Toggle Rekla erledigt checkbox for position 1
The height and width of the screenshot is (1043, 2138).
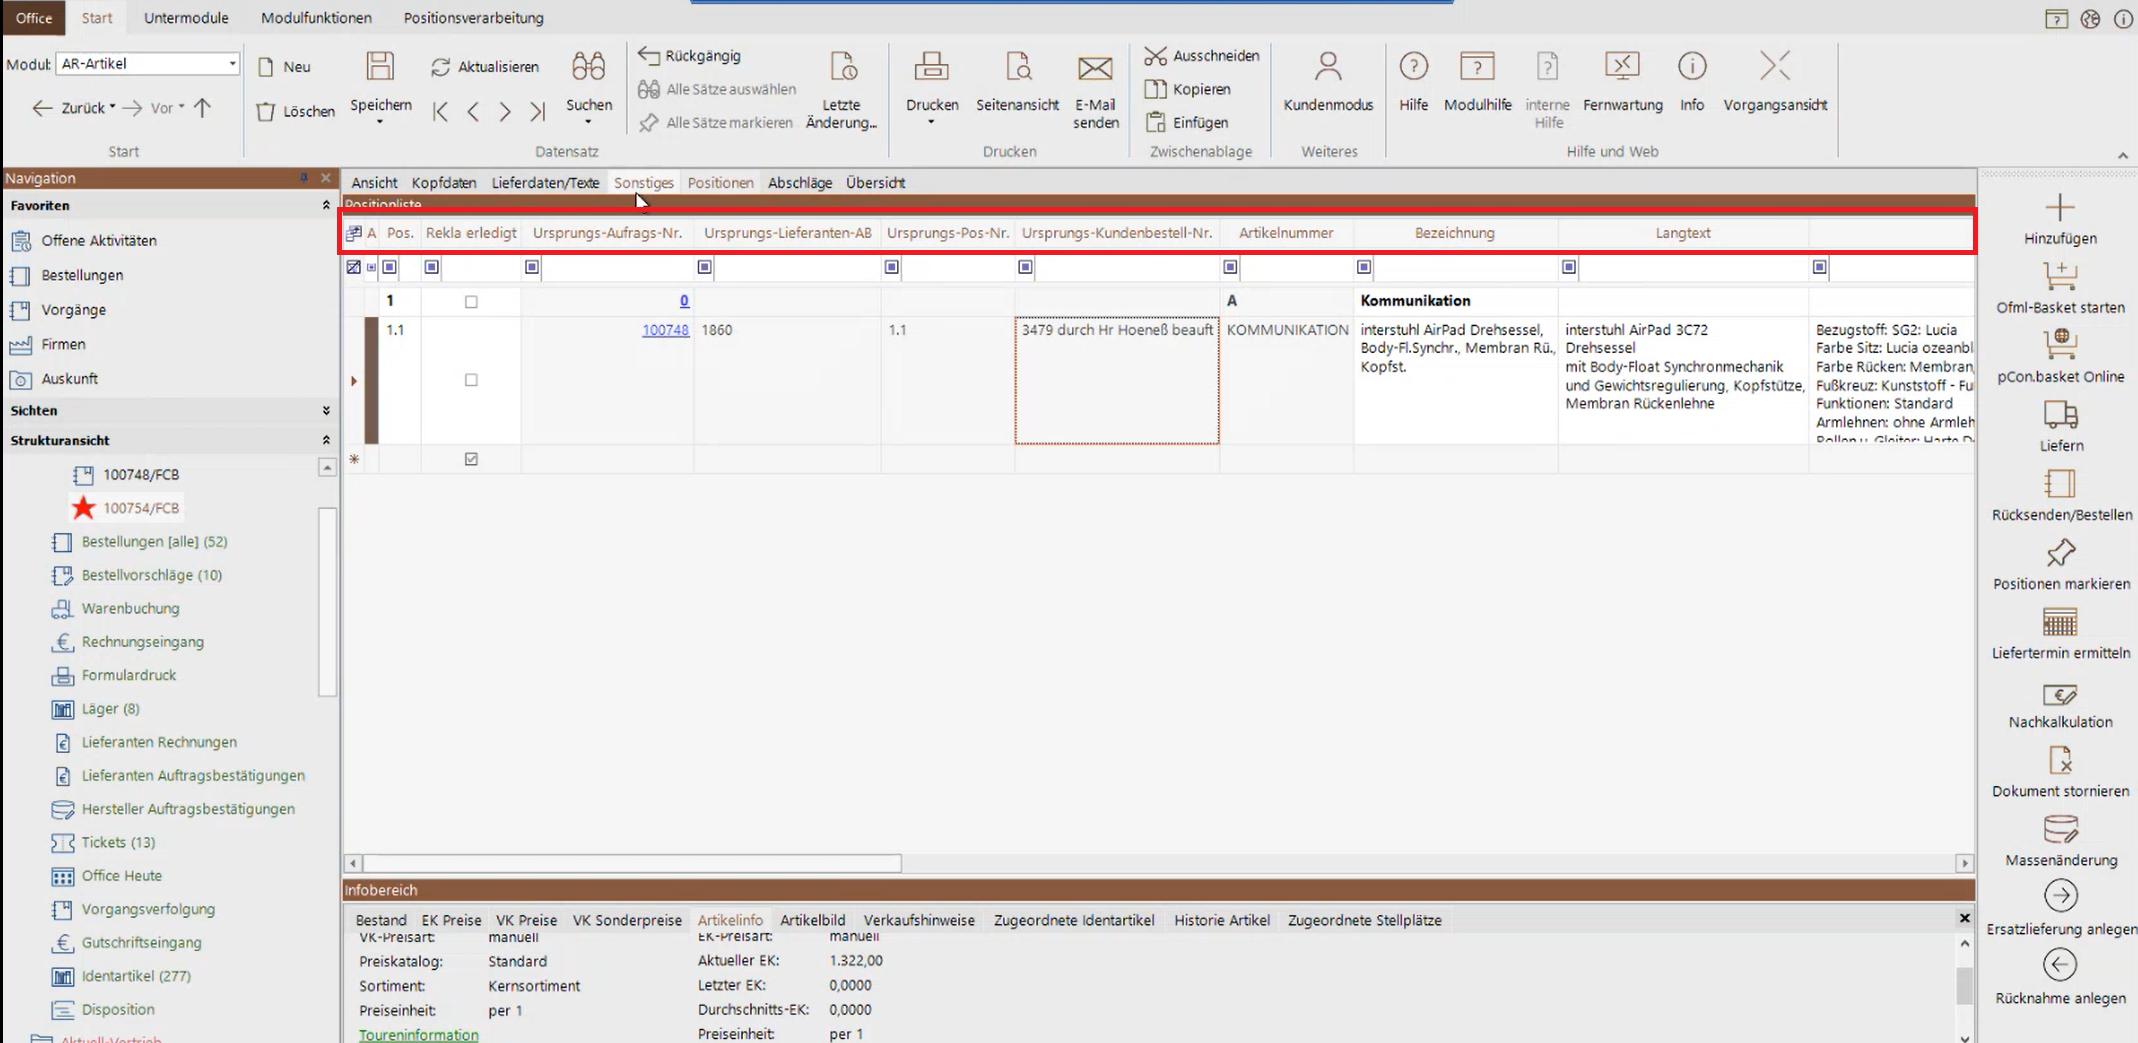pyautogui.click(x=471, y=302)
